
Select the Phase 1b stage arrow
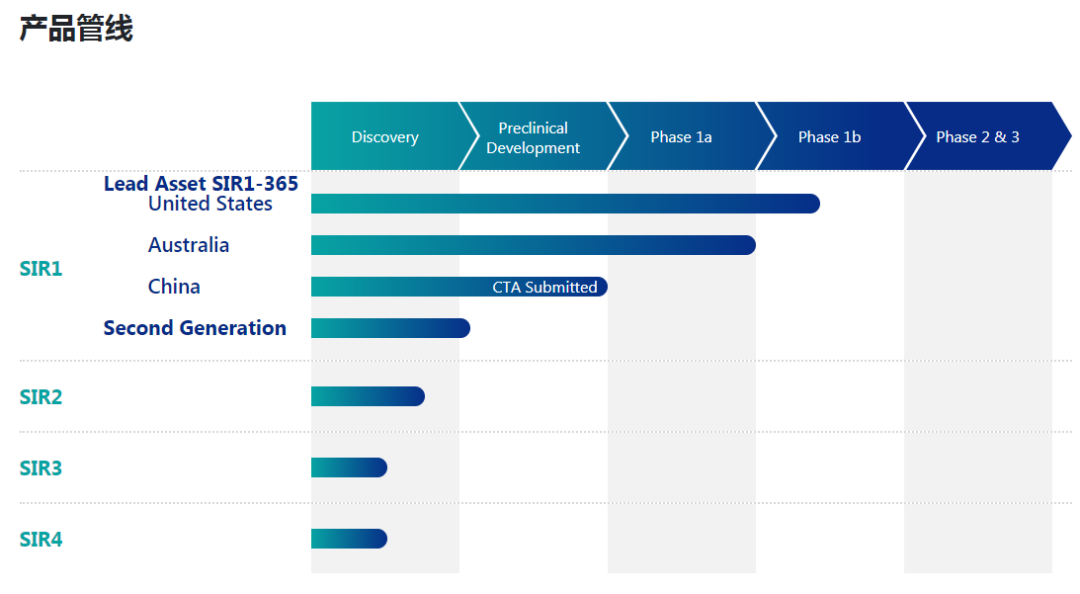[829, 137]
